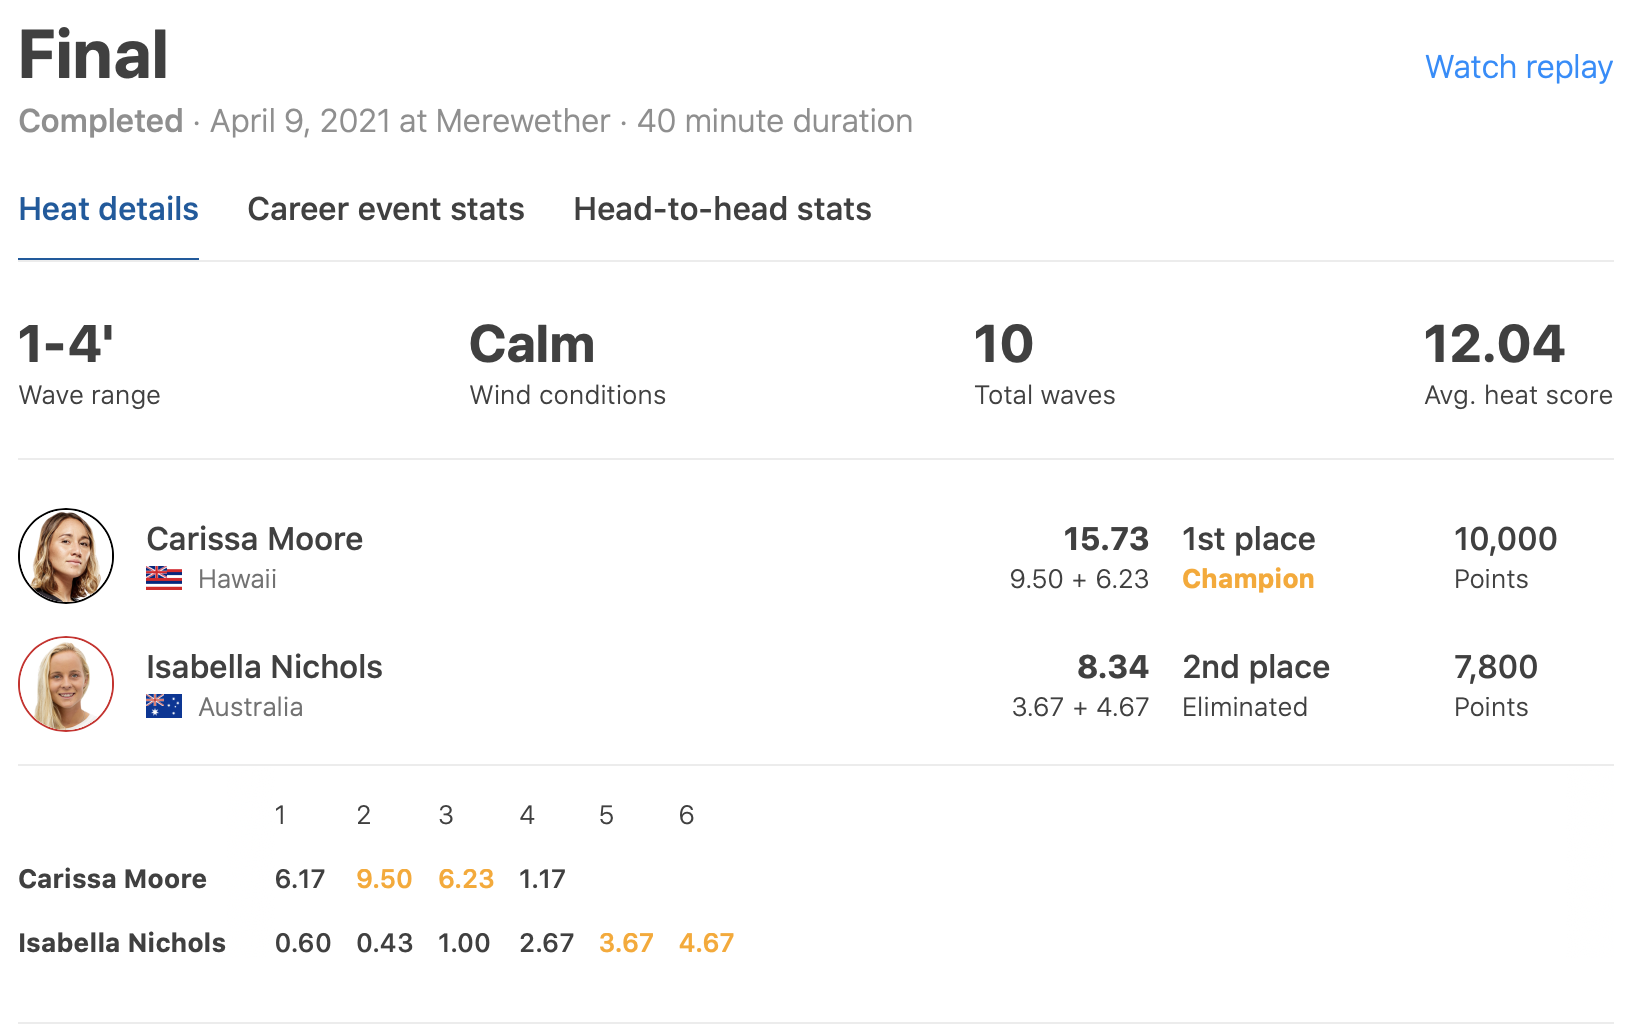Click the Australia flag icon
The height and width of the screenshot is (1036, 1638).
click(164, 707)
